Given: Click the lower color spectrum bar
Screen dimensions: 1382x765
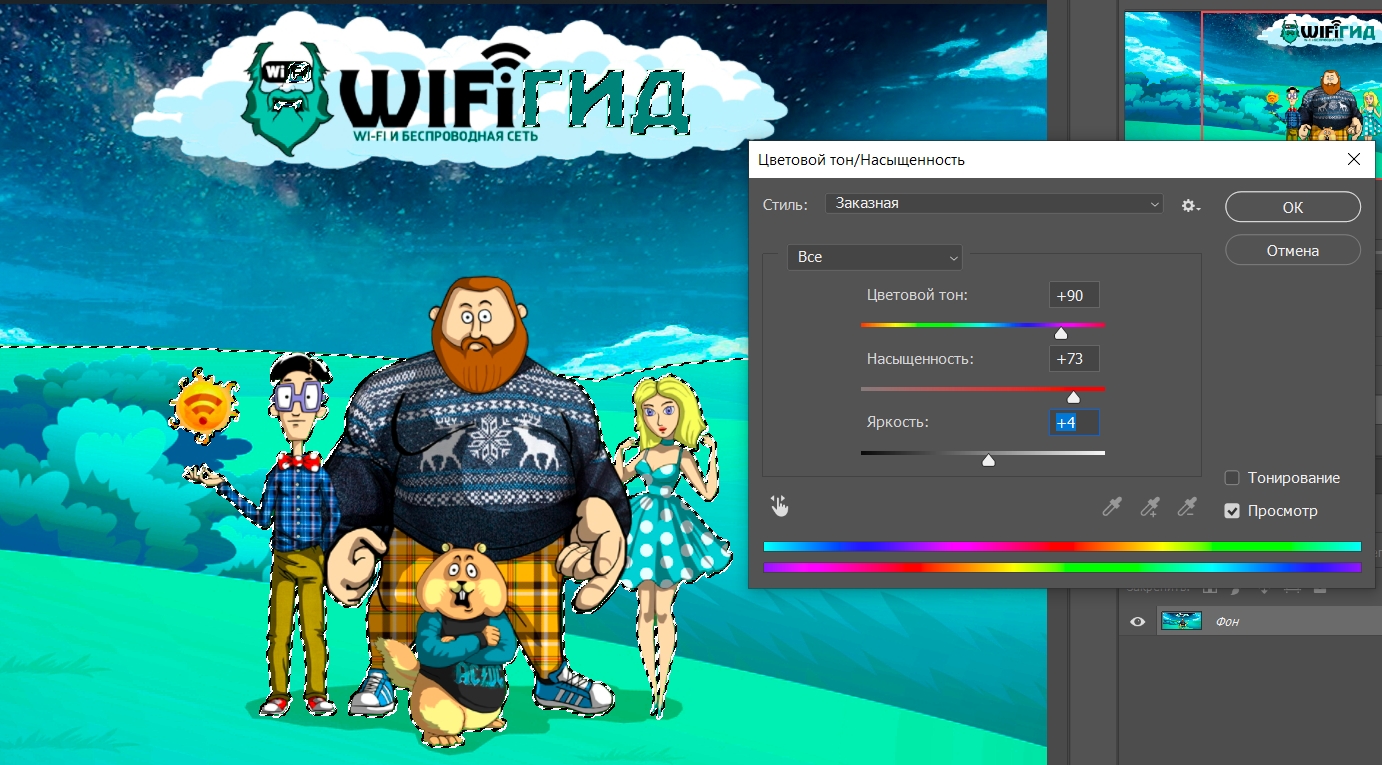Looking at the screenshot, I should point(1062,567).
